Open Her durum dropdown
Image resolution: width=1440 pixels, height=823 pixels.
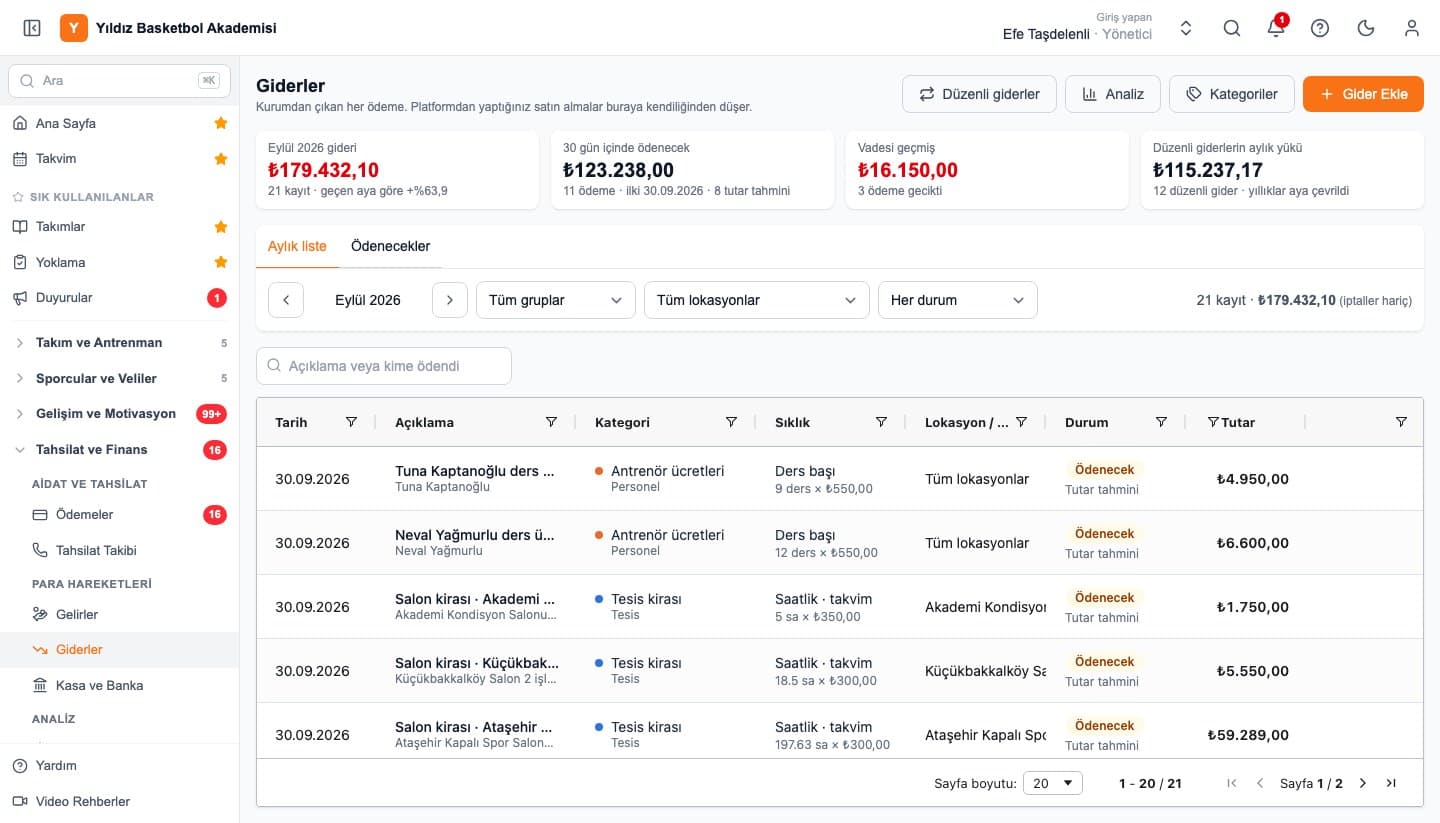958,300
